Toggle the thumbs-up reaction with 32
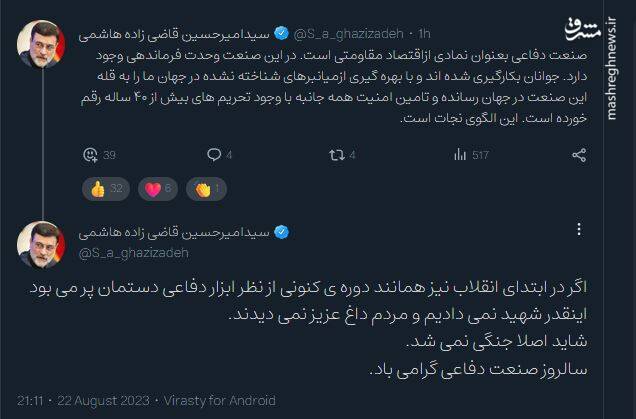This screenshot has height=419, width=636. 107,188
